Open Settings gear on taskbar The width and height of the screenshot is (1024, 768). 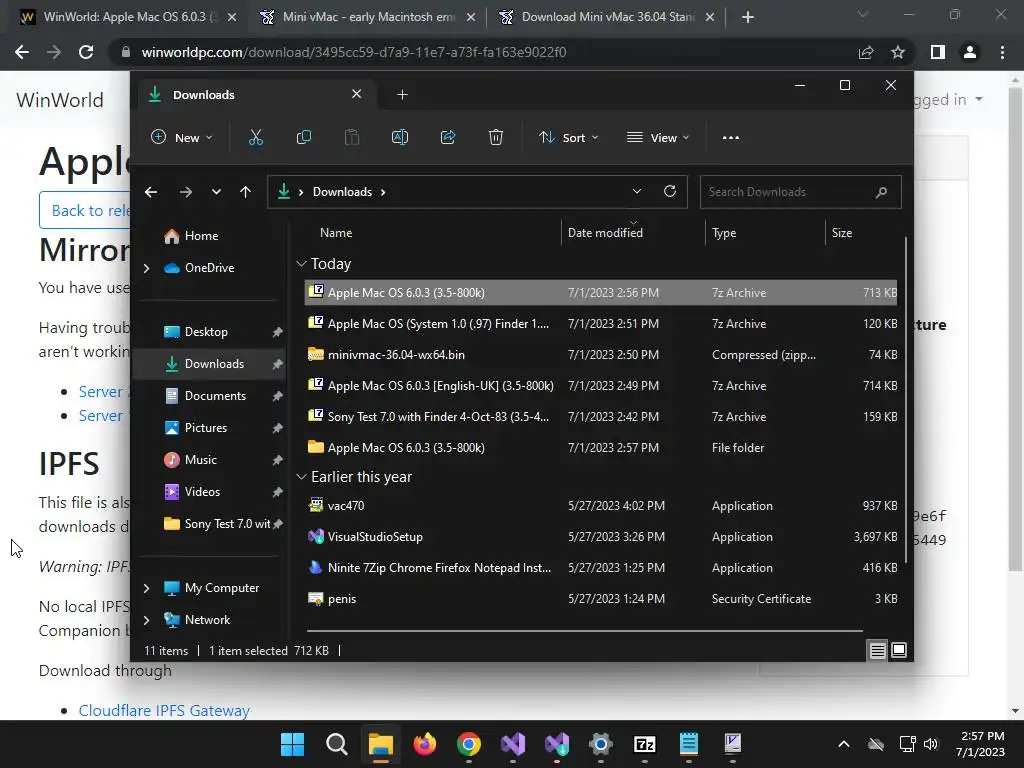(601, 744)
